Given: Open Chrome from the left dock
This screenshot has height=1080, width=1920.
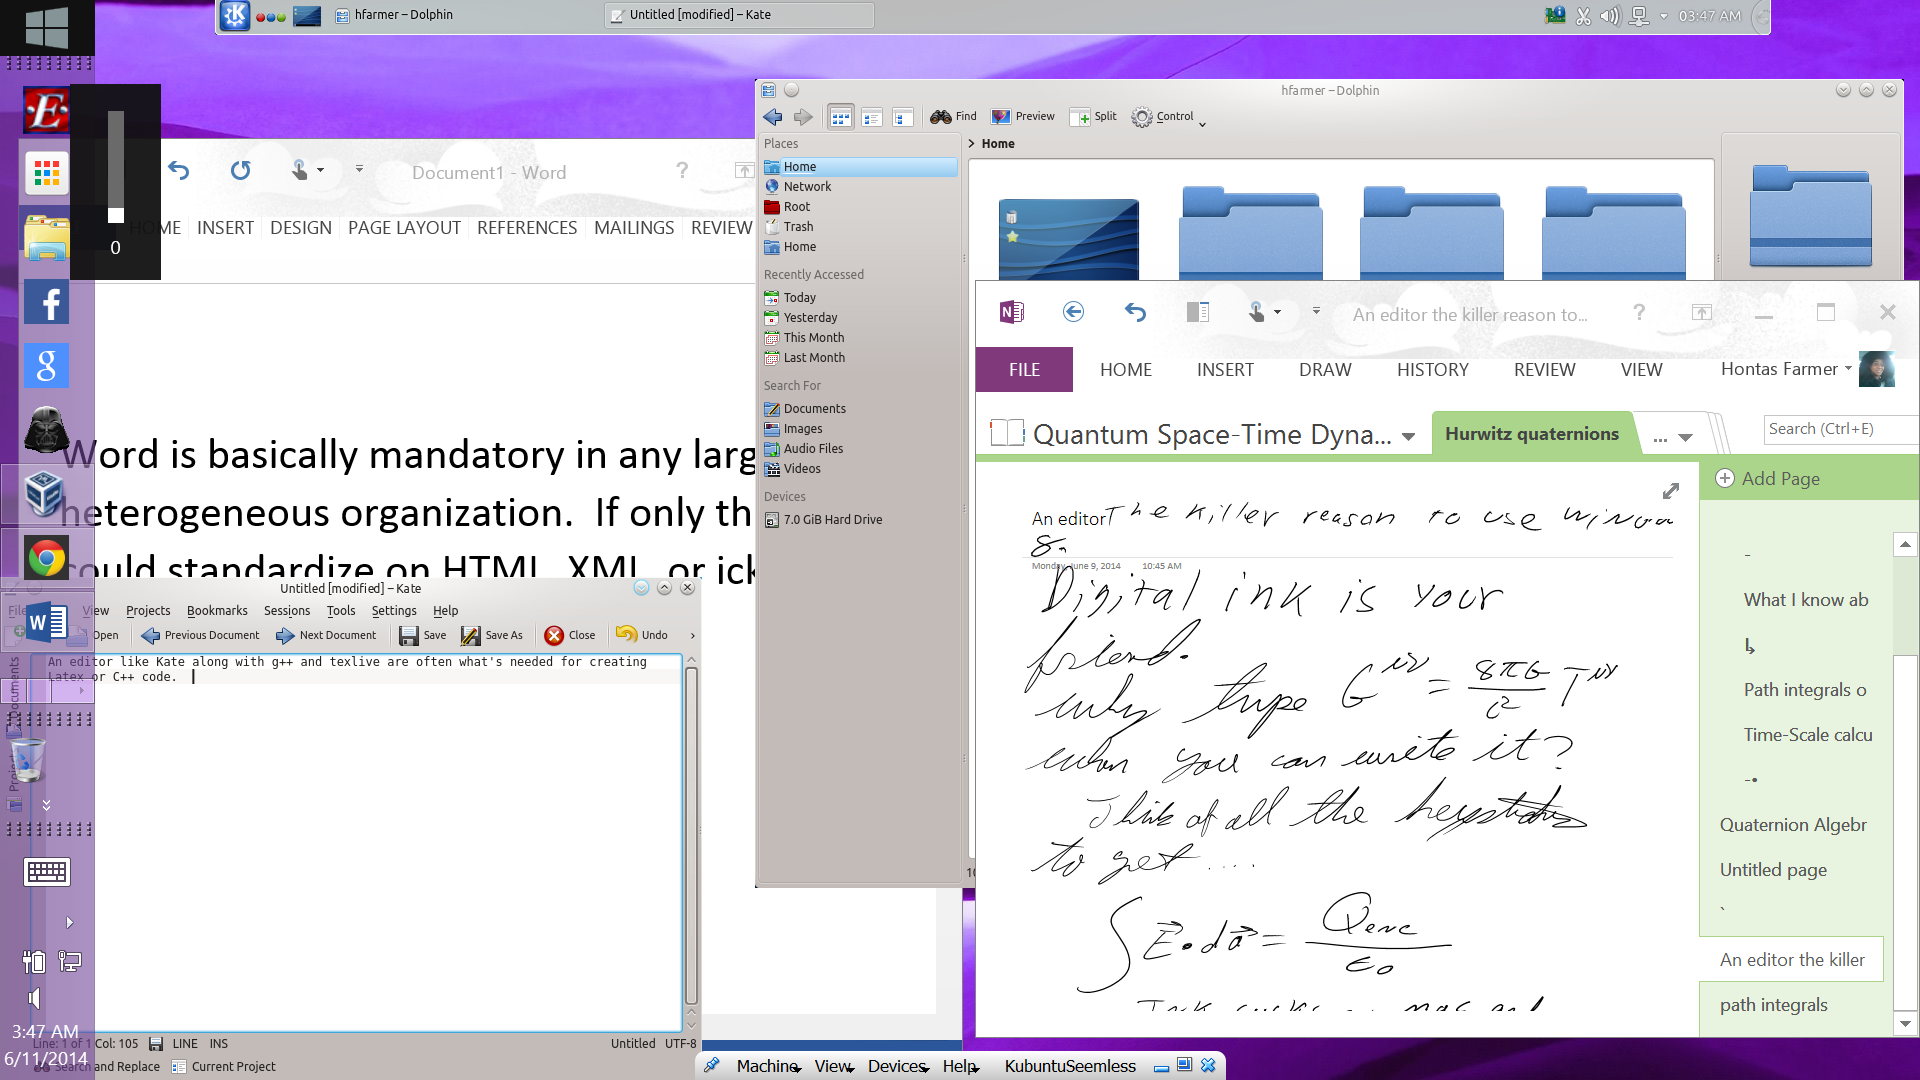Looking at the screenshot, I should point(46,559).
